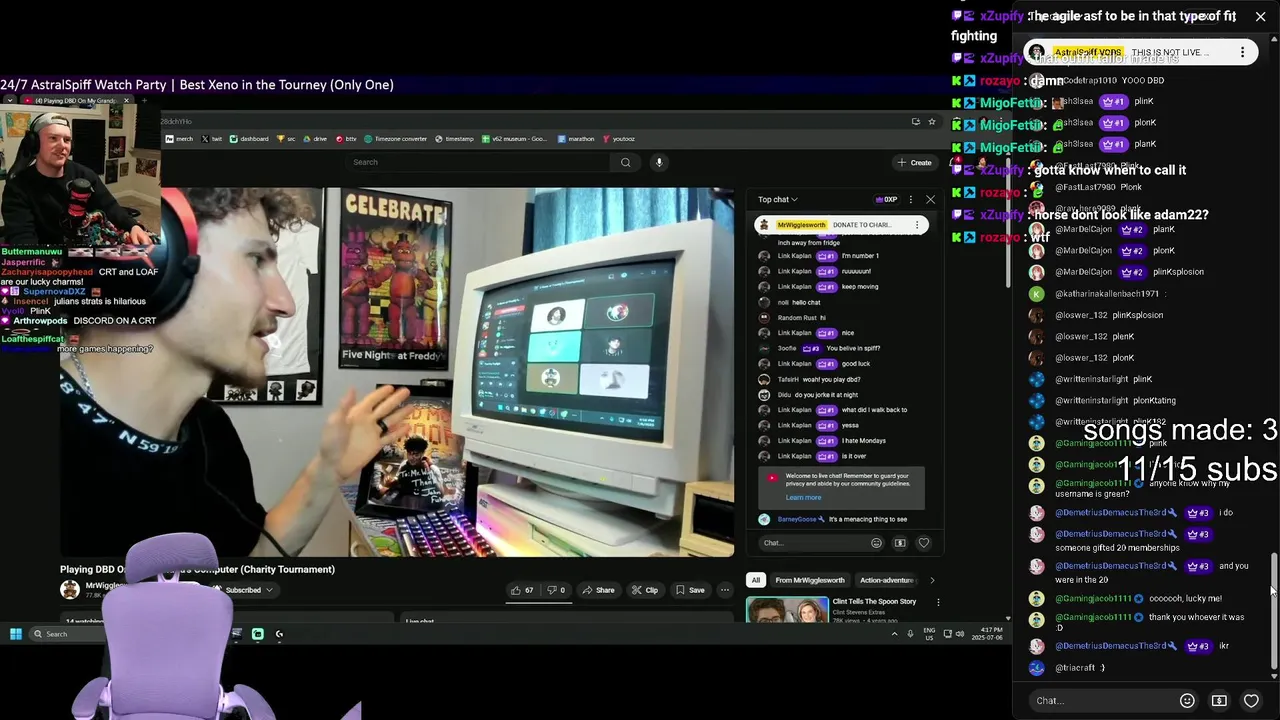Click the YouTube search field

[x=480, y=162]
